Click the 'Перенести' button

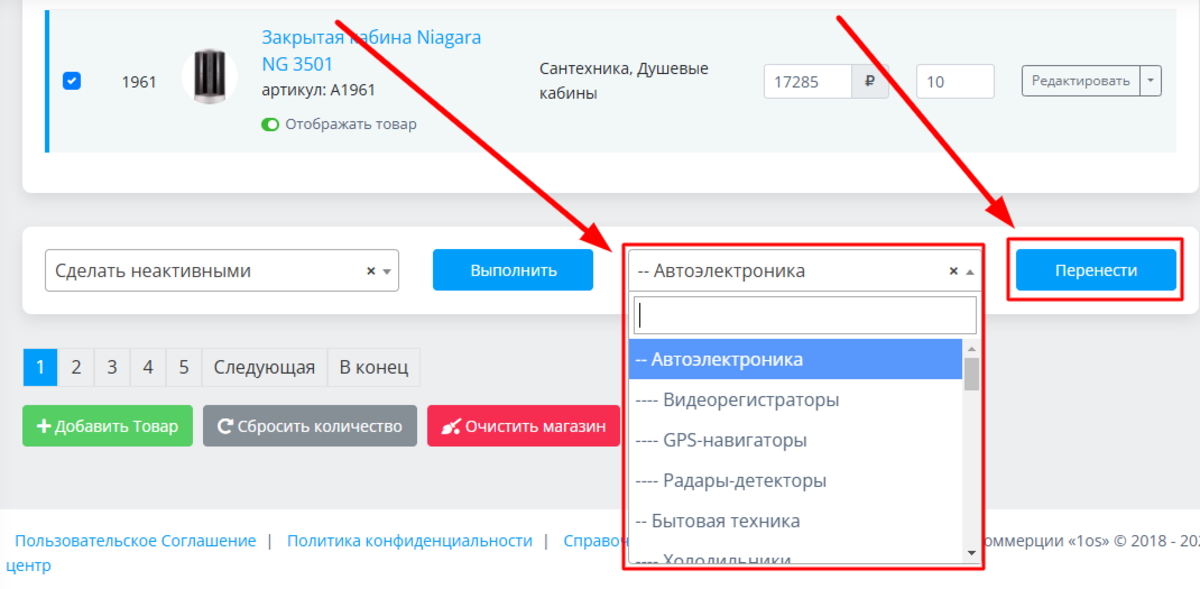click(x=1096, y=270)
